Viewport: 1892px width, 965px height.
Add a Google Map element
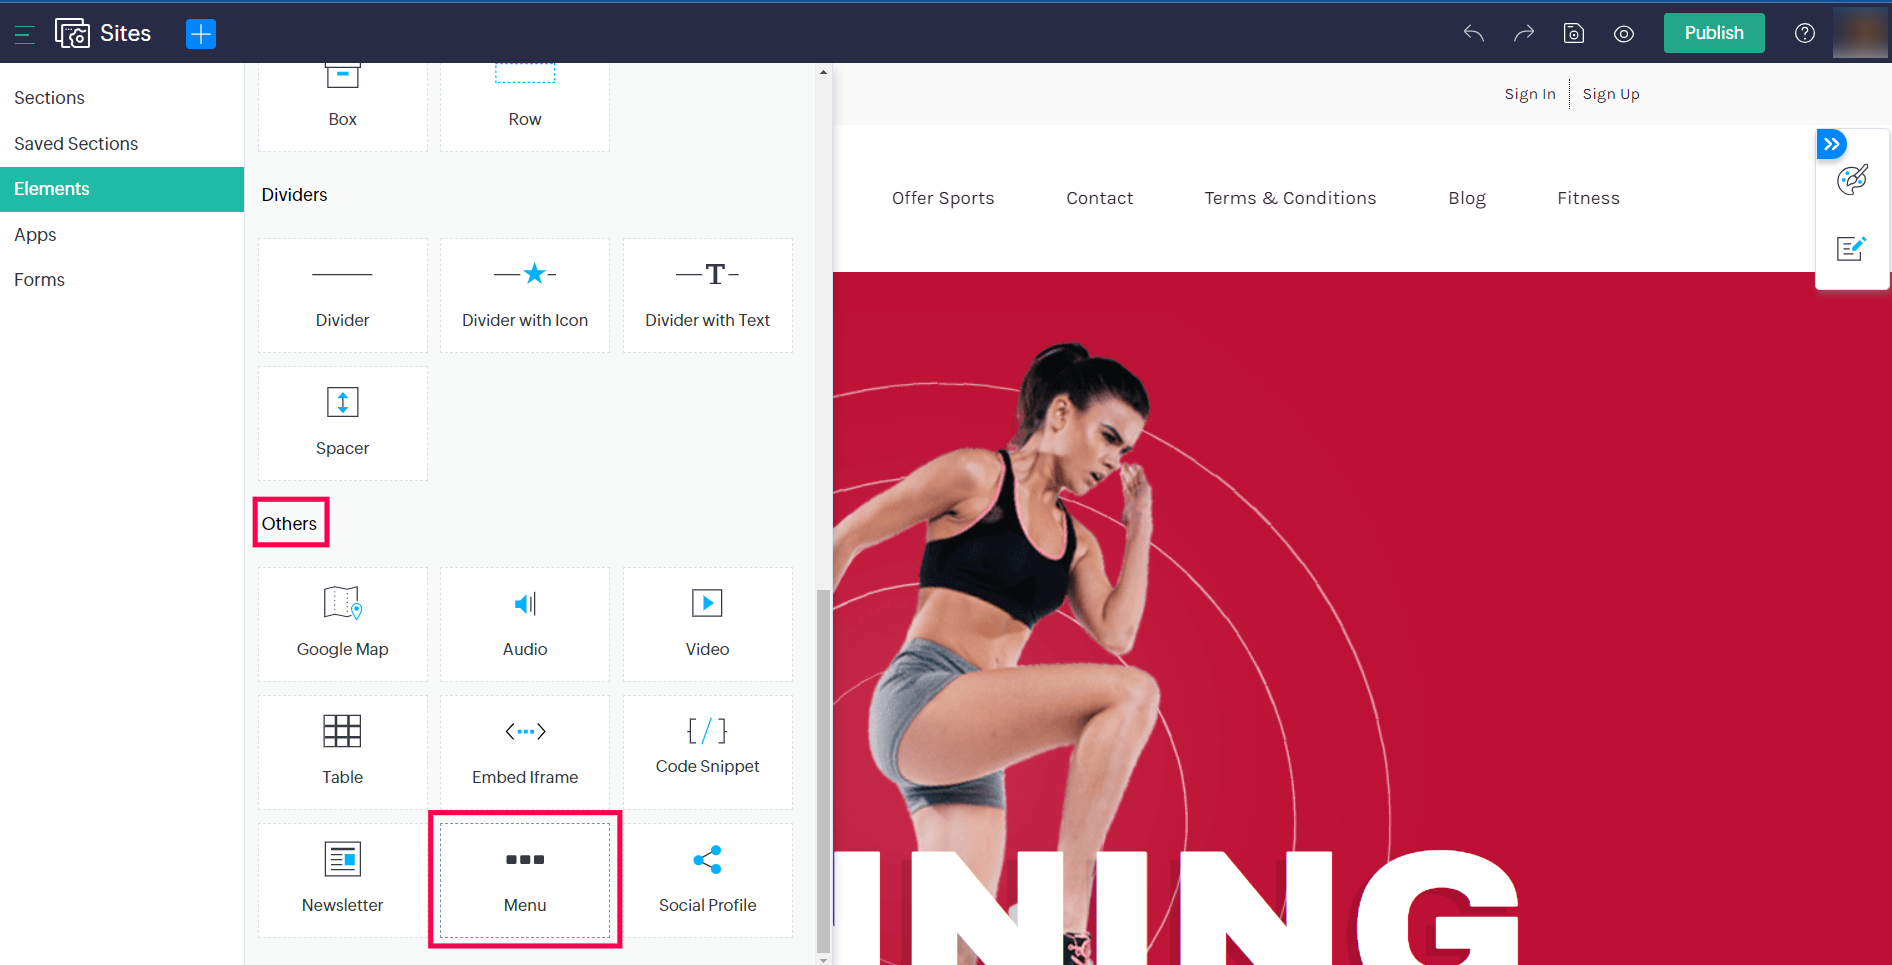(x=343, y=624)
